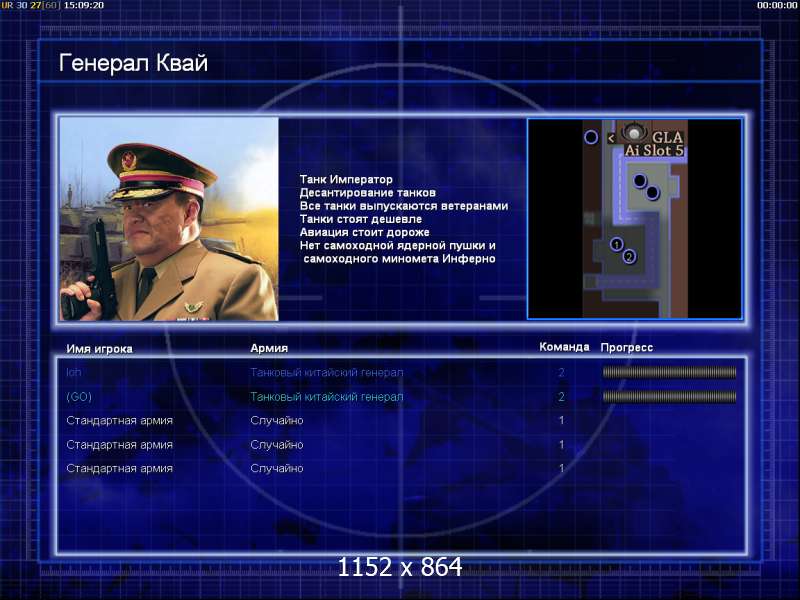Click 'Танковый китайский генерал' in (GO) row
Screen dimensions: 800x600
327,396
